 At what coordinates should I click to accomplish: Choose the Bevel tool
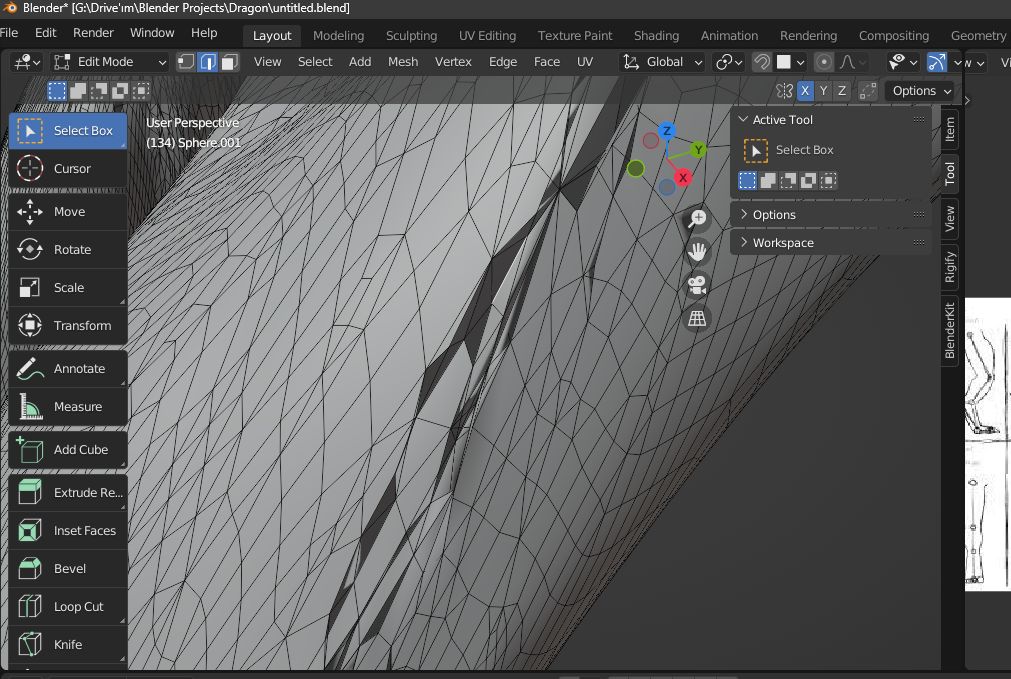68,569
